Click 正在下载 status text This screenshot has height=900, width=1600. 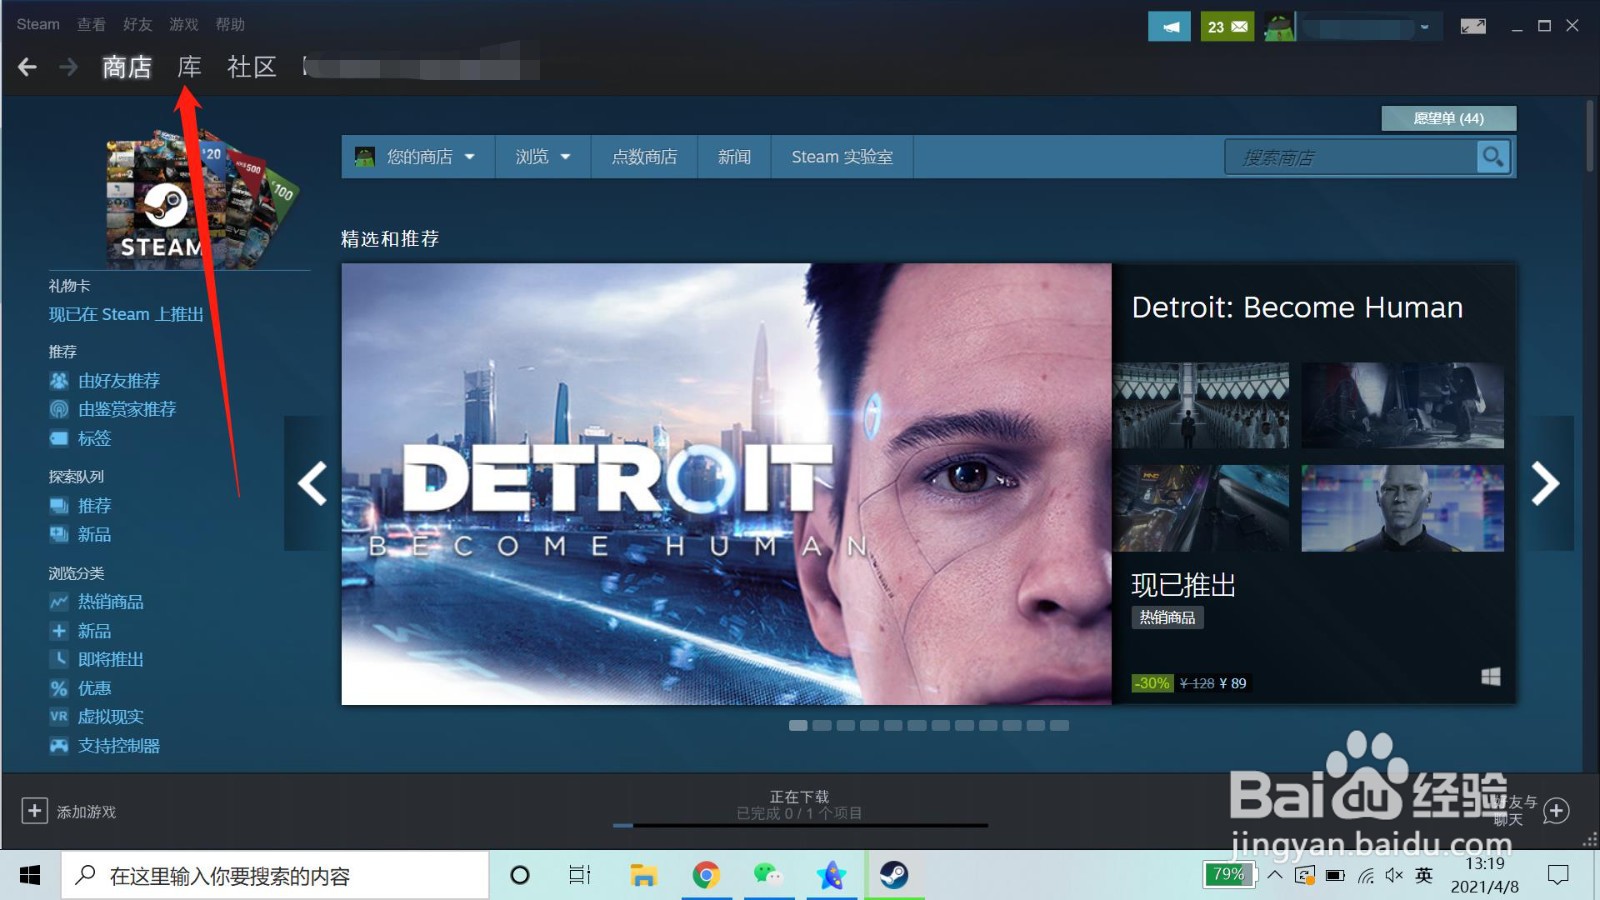(x=799, y=797)
